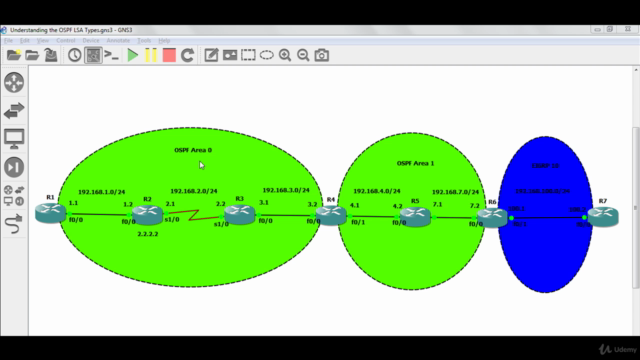Take a screenshot with camera icon
The height and width of the screenshot is (360, 640).
(x=322, y=55)
